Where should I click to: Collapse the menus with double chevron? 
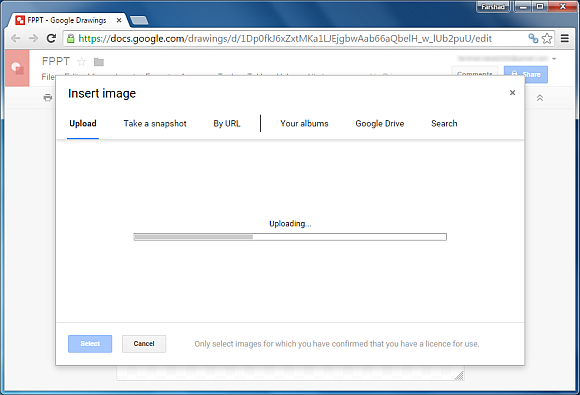click(x=540, y=98)
